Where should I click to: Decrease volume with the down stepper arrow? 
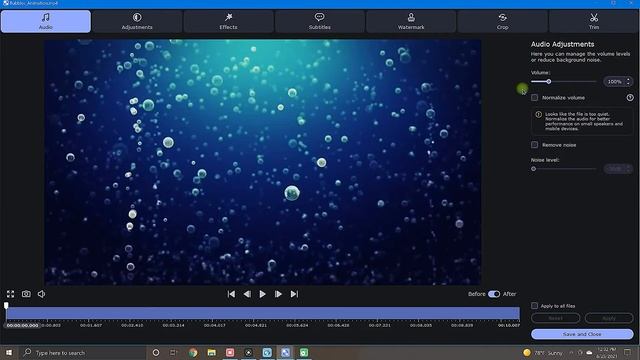[x=629, y=84]
